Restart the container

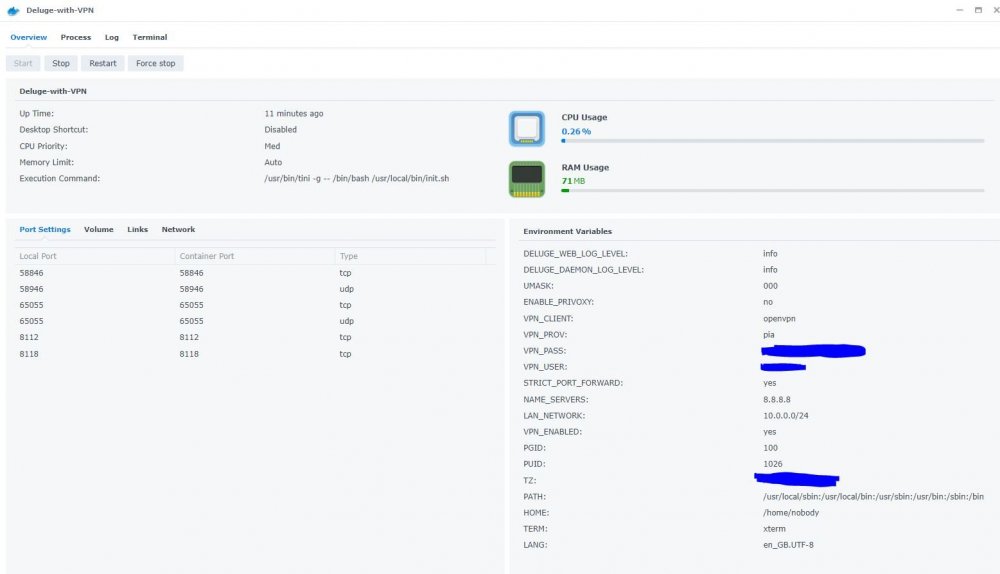[x=103, y=63]
